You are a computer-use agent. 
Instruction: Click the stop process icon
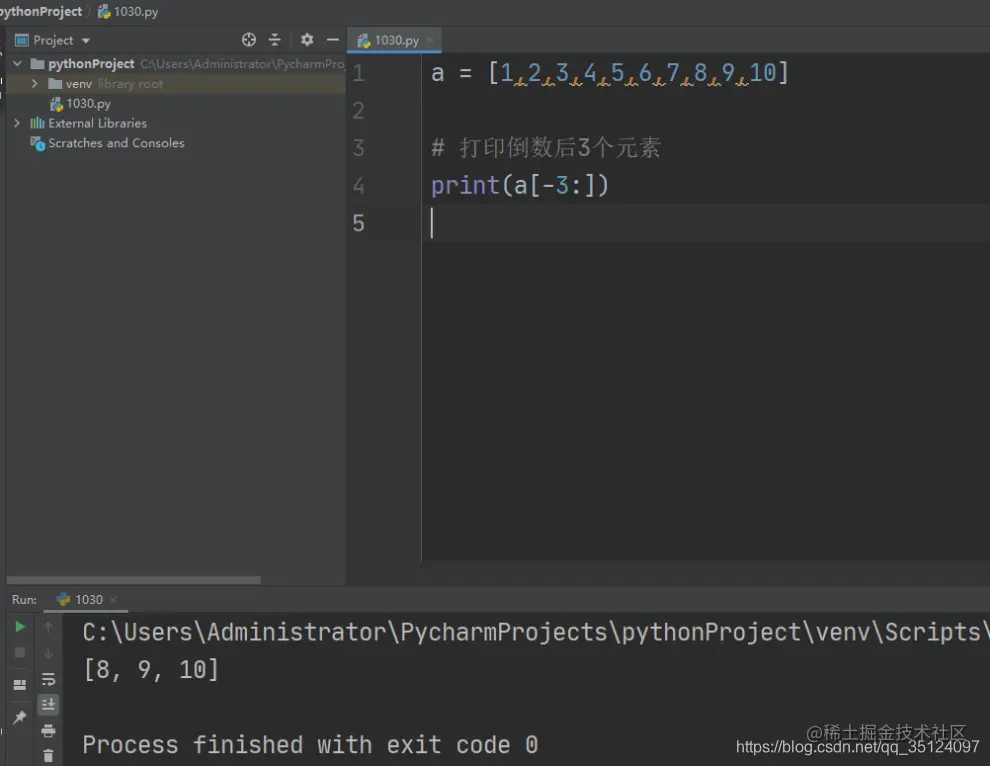pyautogui.click(x=20, y=652)
